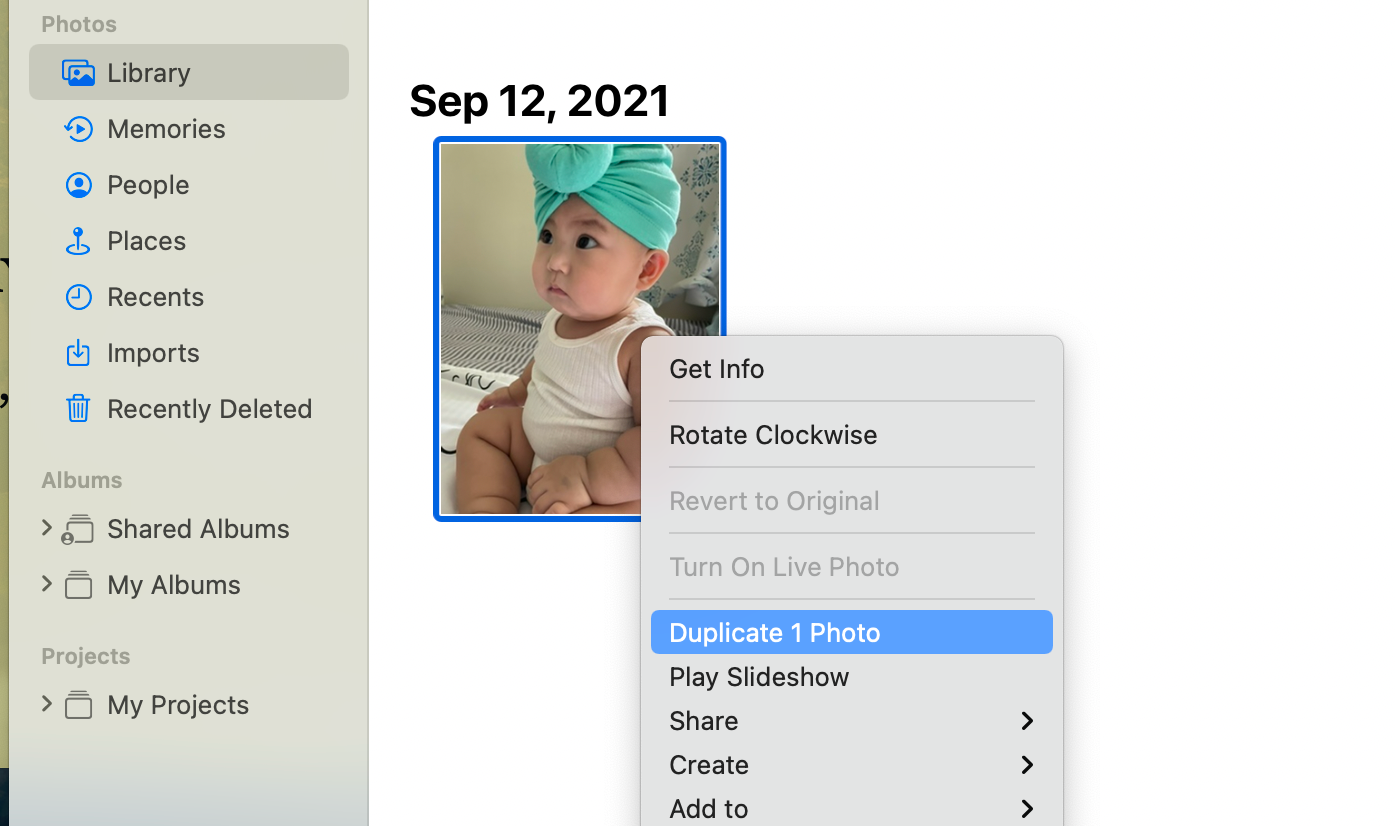The width and height of the screenshot is (1395, 826).
Task: Select Get Info in the context menu
Action: click(716, 369)
